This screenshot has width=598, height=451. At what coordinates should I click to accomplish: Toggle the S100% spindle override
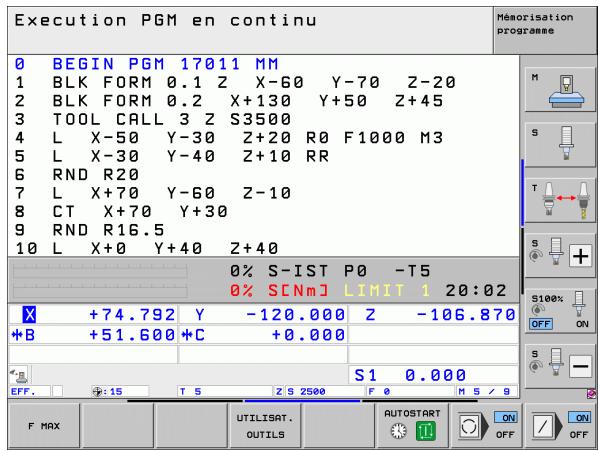pyautogui.click(x=559, y=310)
